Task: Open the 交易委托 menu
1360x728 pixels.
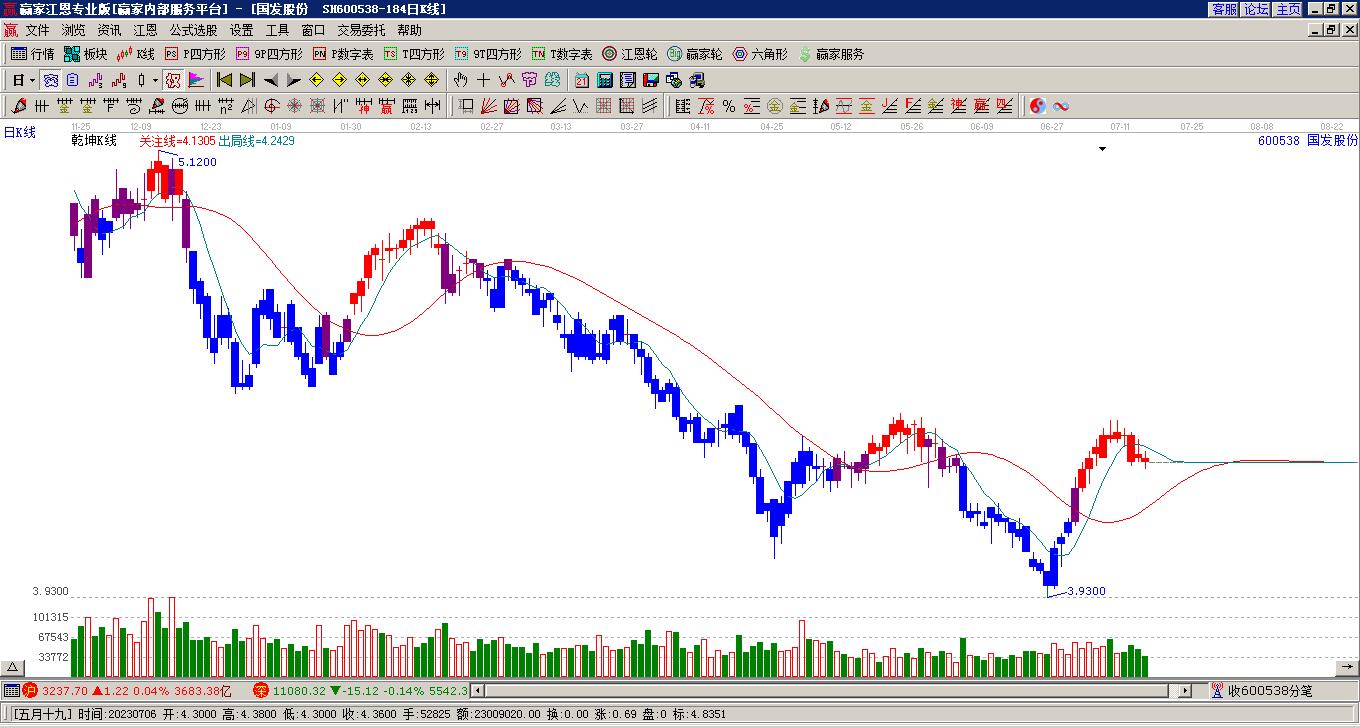Action: click(361, 30)
